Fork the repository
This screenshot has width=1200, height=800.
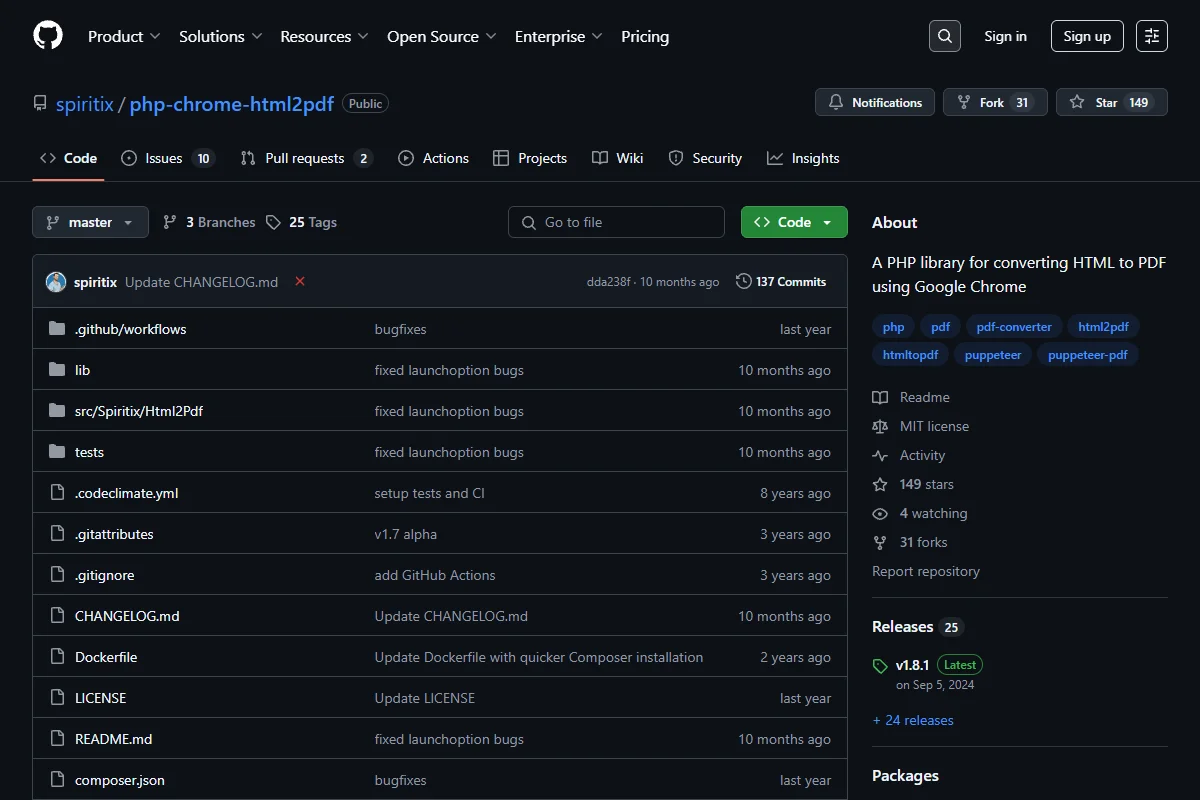[x=995, y=102]
